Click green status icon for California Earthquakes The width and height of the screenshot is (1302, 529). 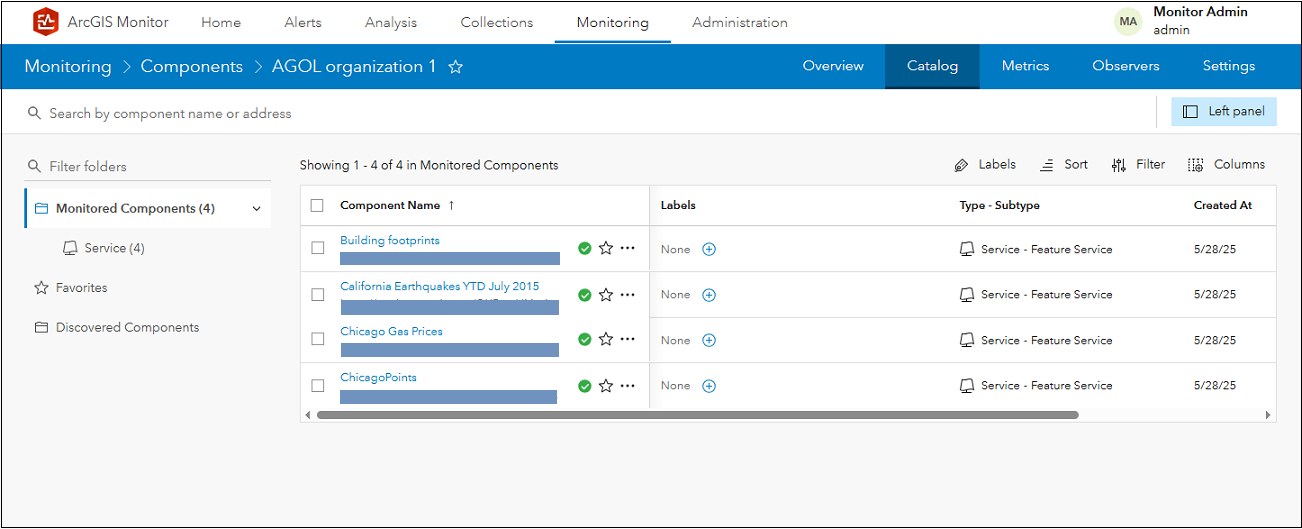pos(585,295)
